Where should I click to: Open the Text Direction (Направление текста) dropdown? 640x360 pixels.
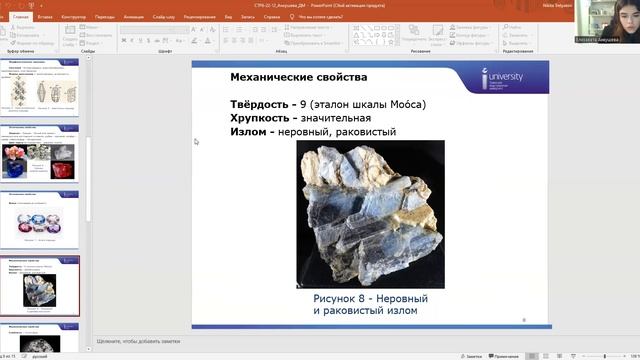(309, 27)
